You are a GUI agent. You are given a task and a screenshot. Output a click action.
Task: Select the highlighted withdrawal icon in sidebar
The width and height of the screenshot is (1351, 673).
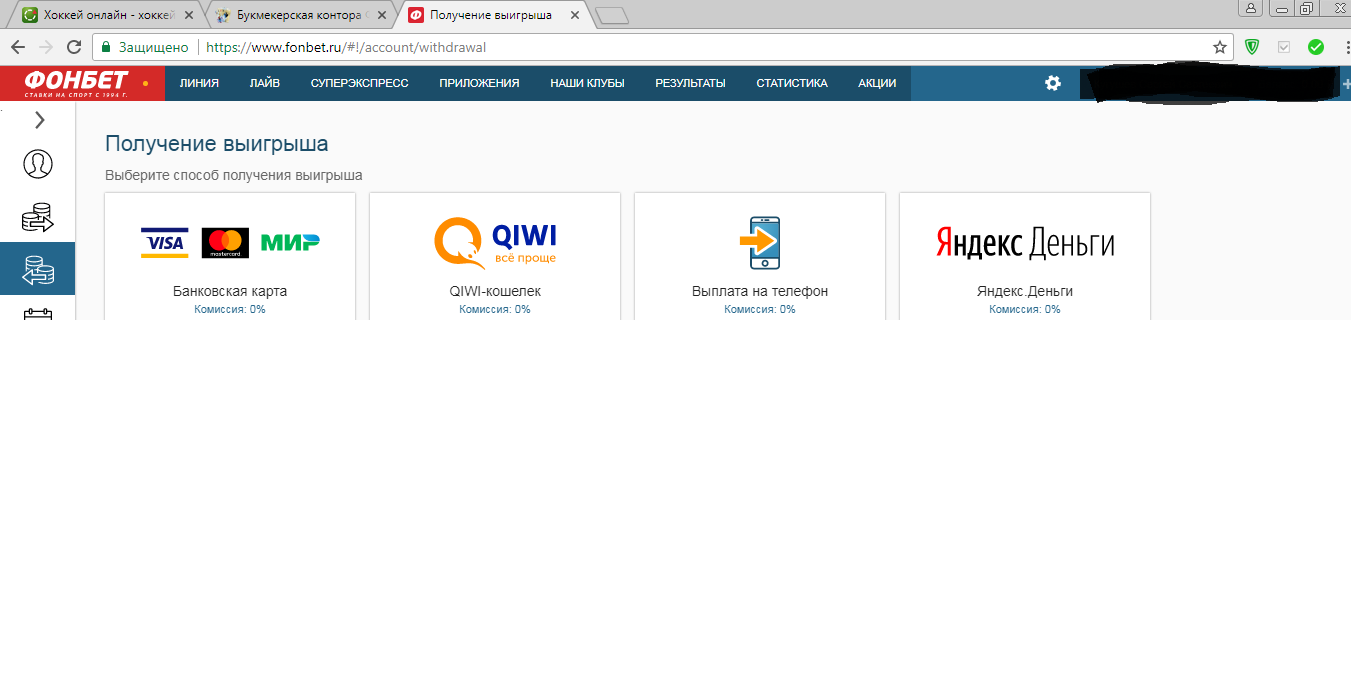[x=38, y=269]
